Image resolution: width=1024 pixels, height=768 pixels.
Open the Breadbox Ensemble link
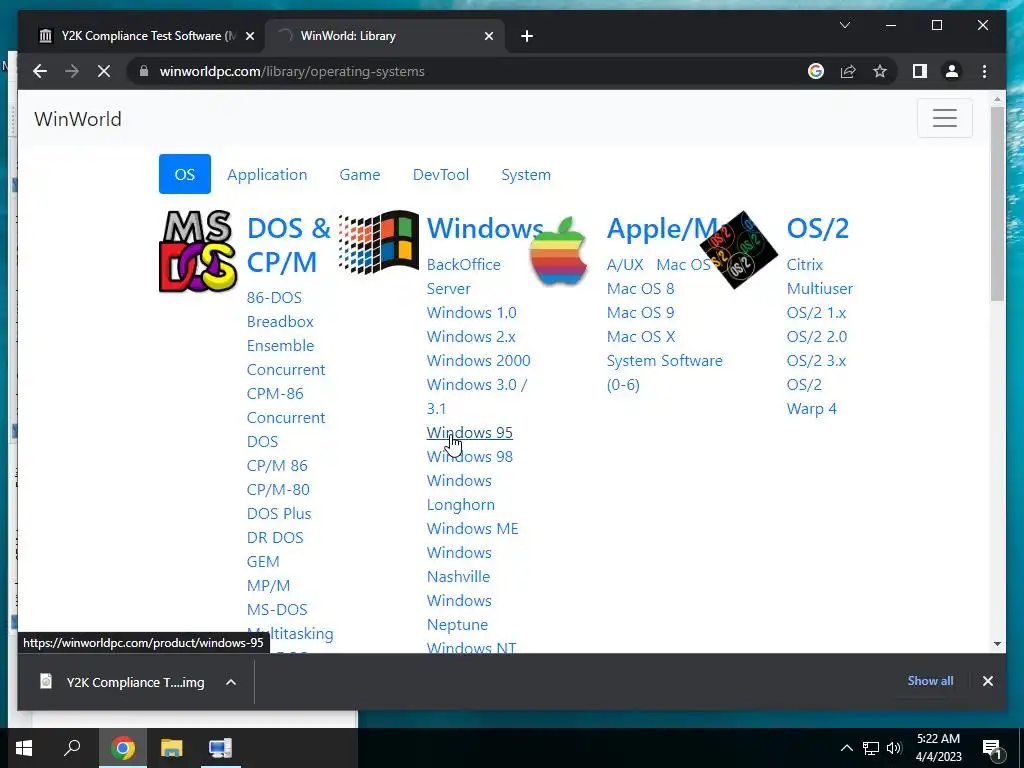(x=281, y=333)
